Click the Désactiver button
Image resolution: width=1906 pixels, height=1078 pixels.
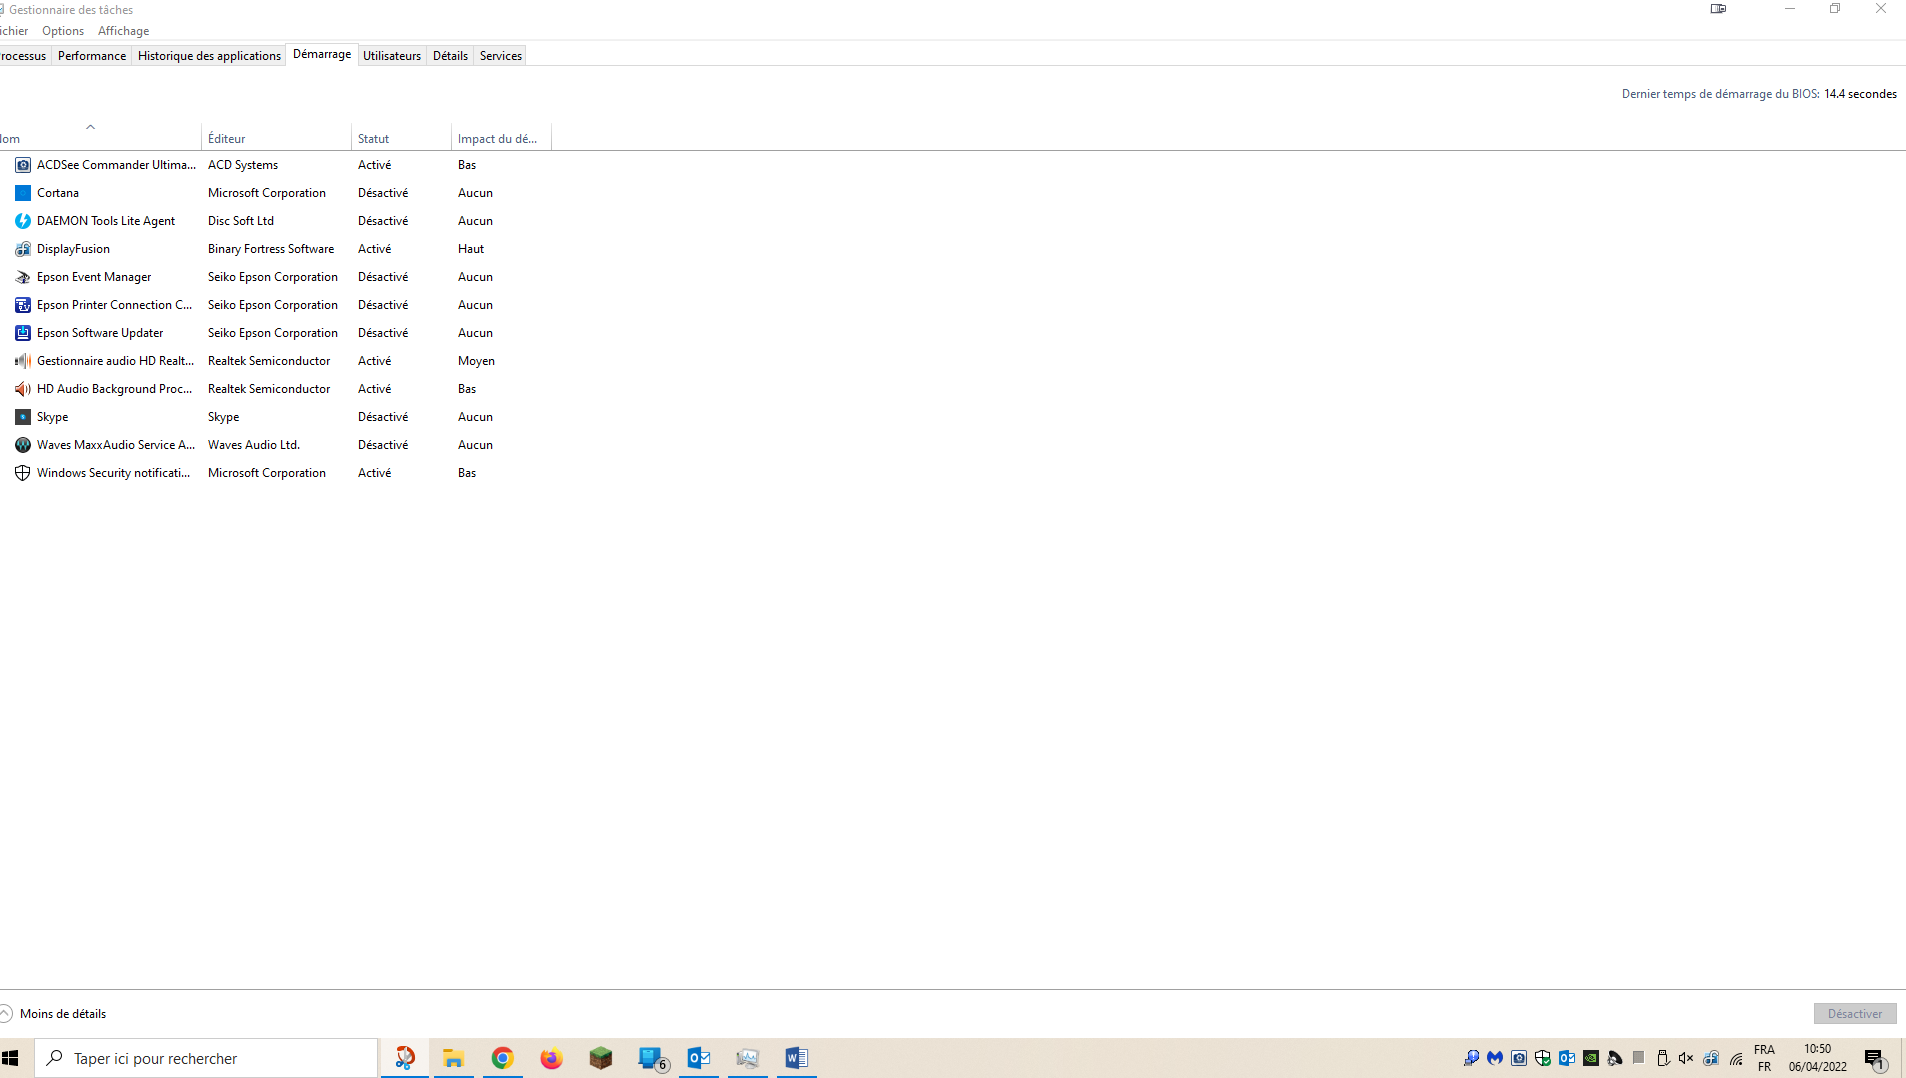[1855, 1014]
